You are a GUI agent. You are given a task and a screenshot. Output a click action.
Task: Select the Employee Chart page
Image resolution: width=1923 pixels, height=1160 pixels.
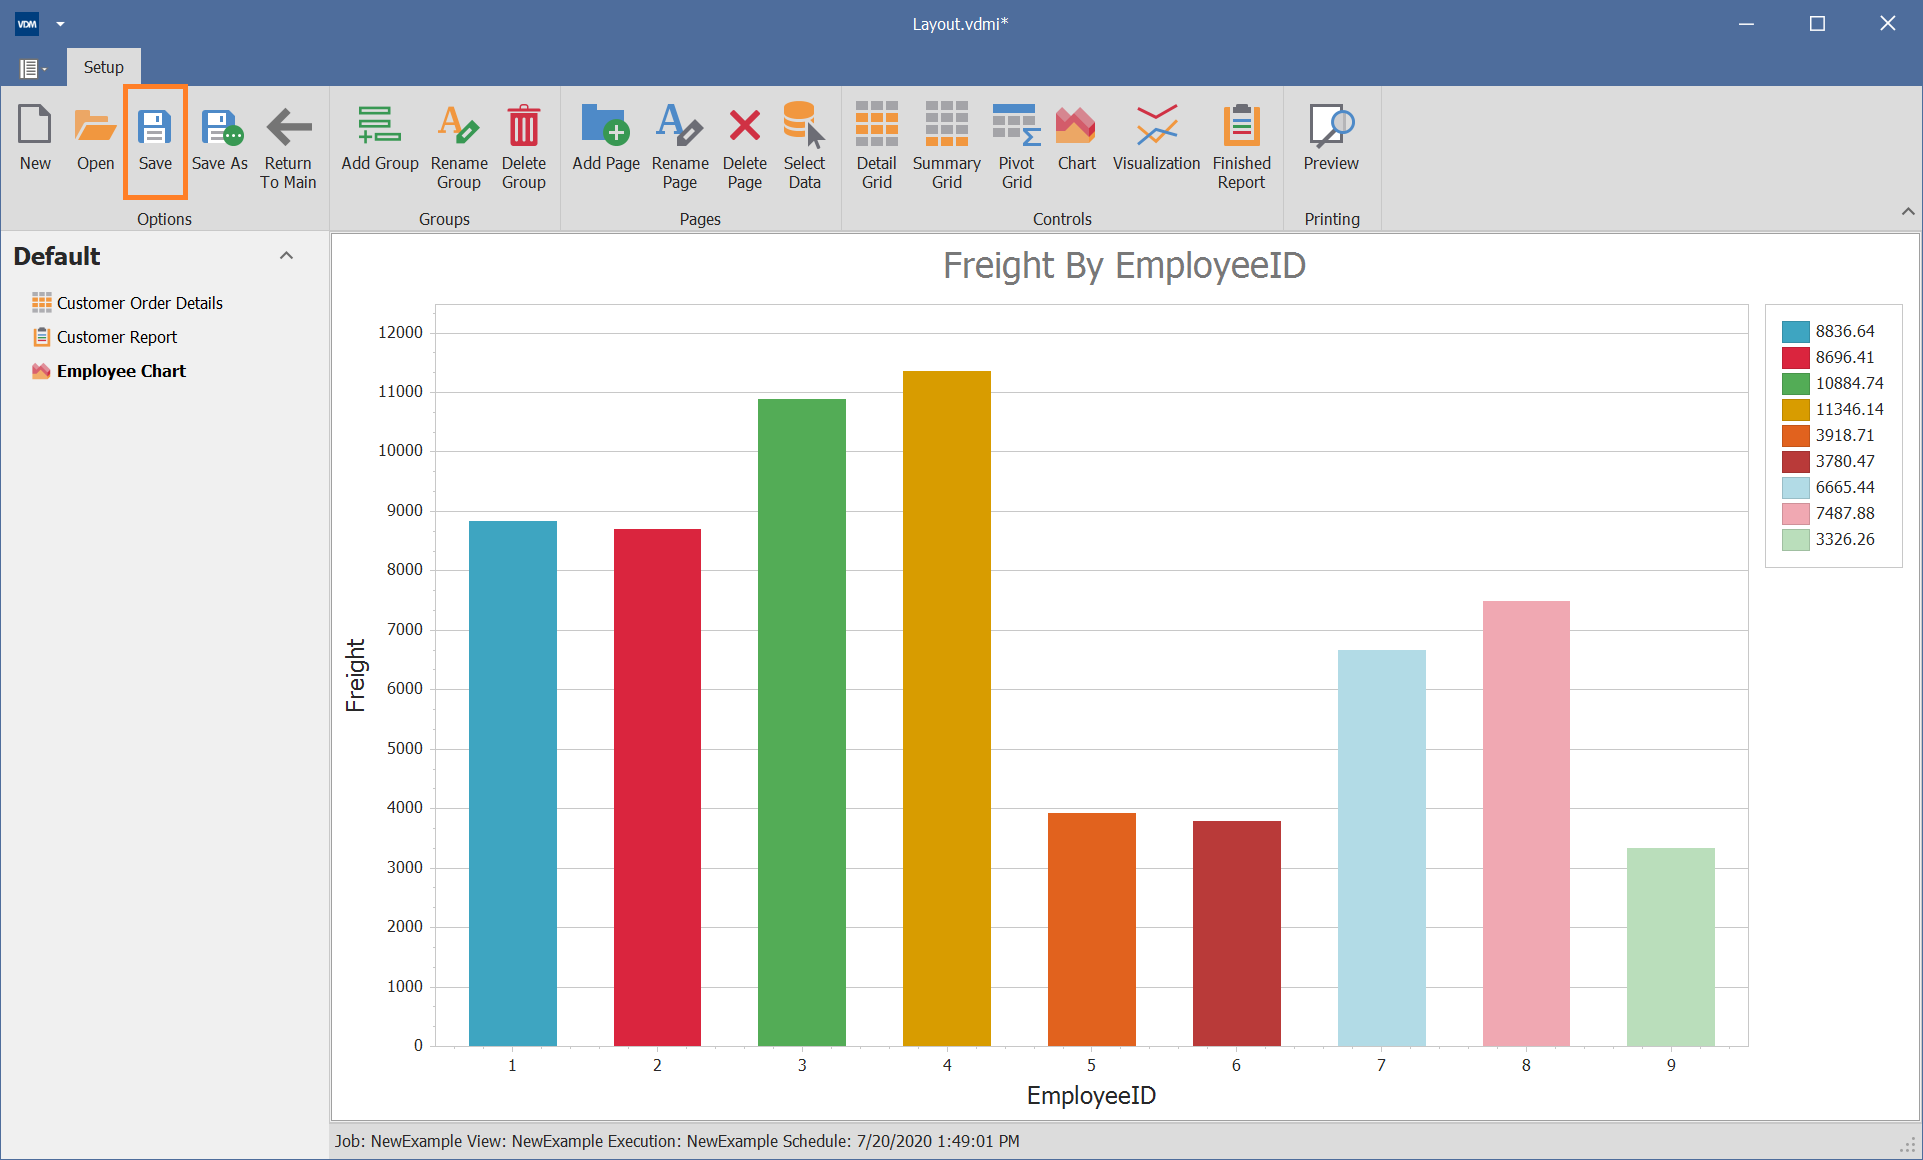click(109, 371)
